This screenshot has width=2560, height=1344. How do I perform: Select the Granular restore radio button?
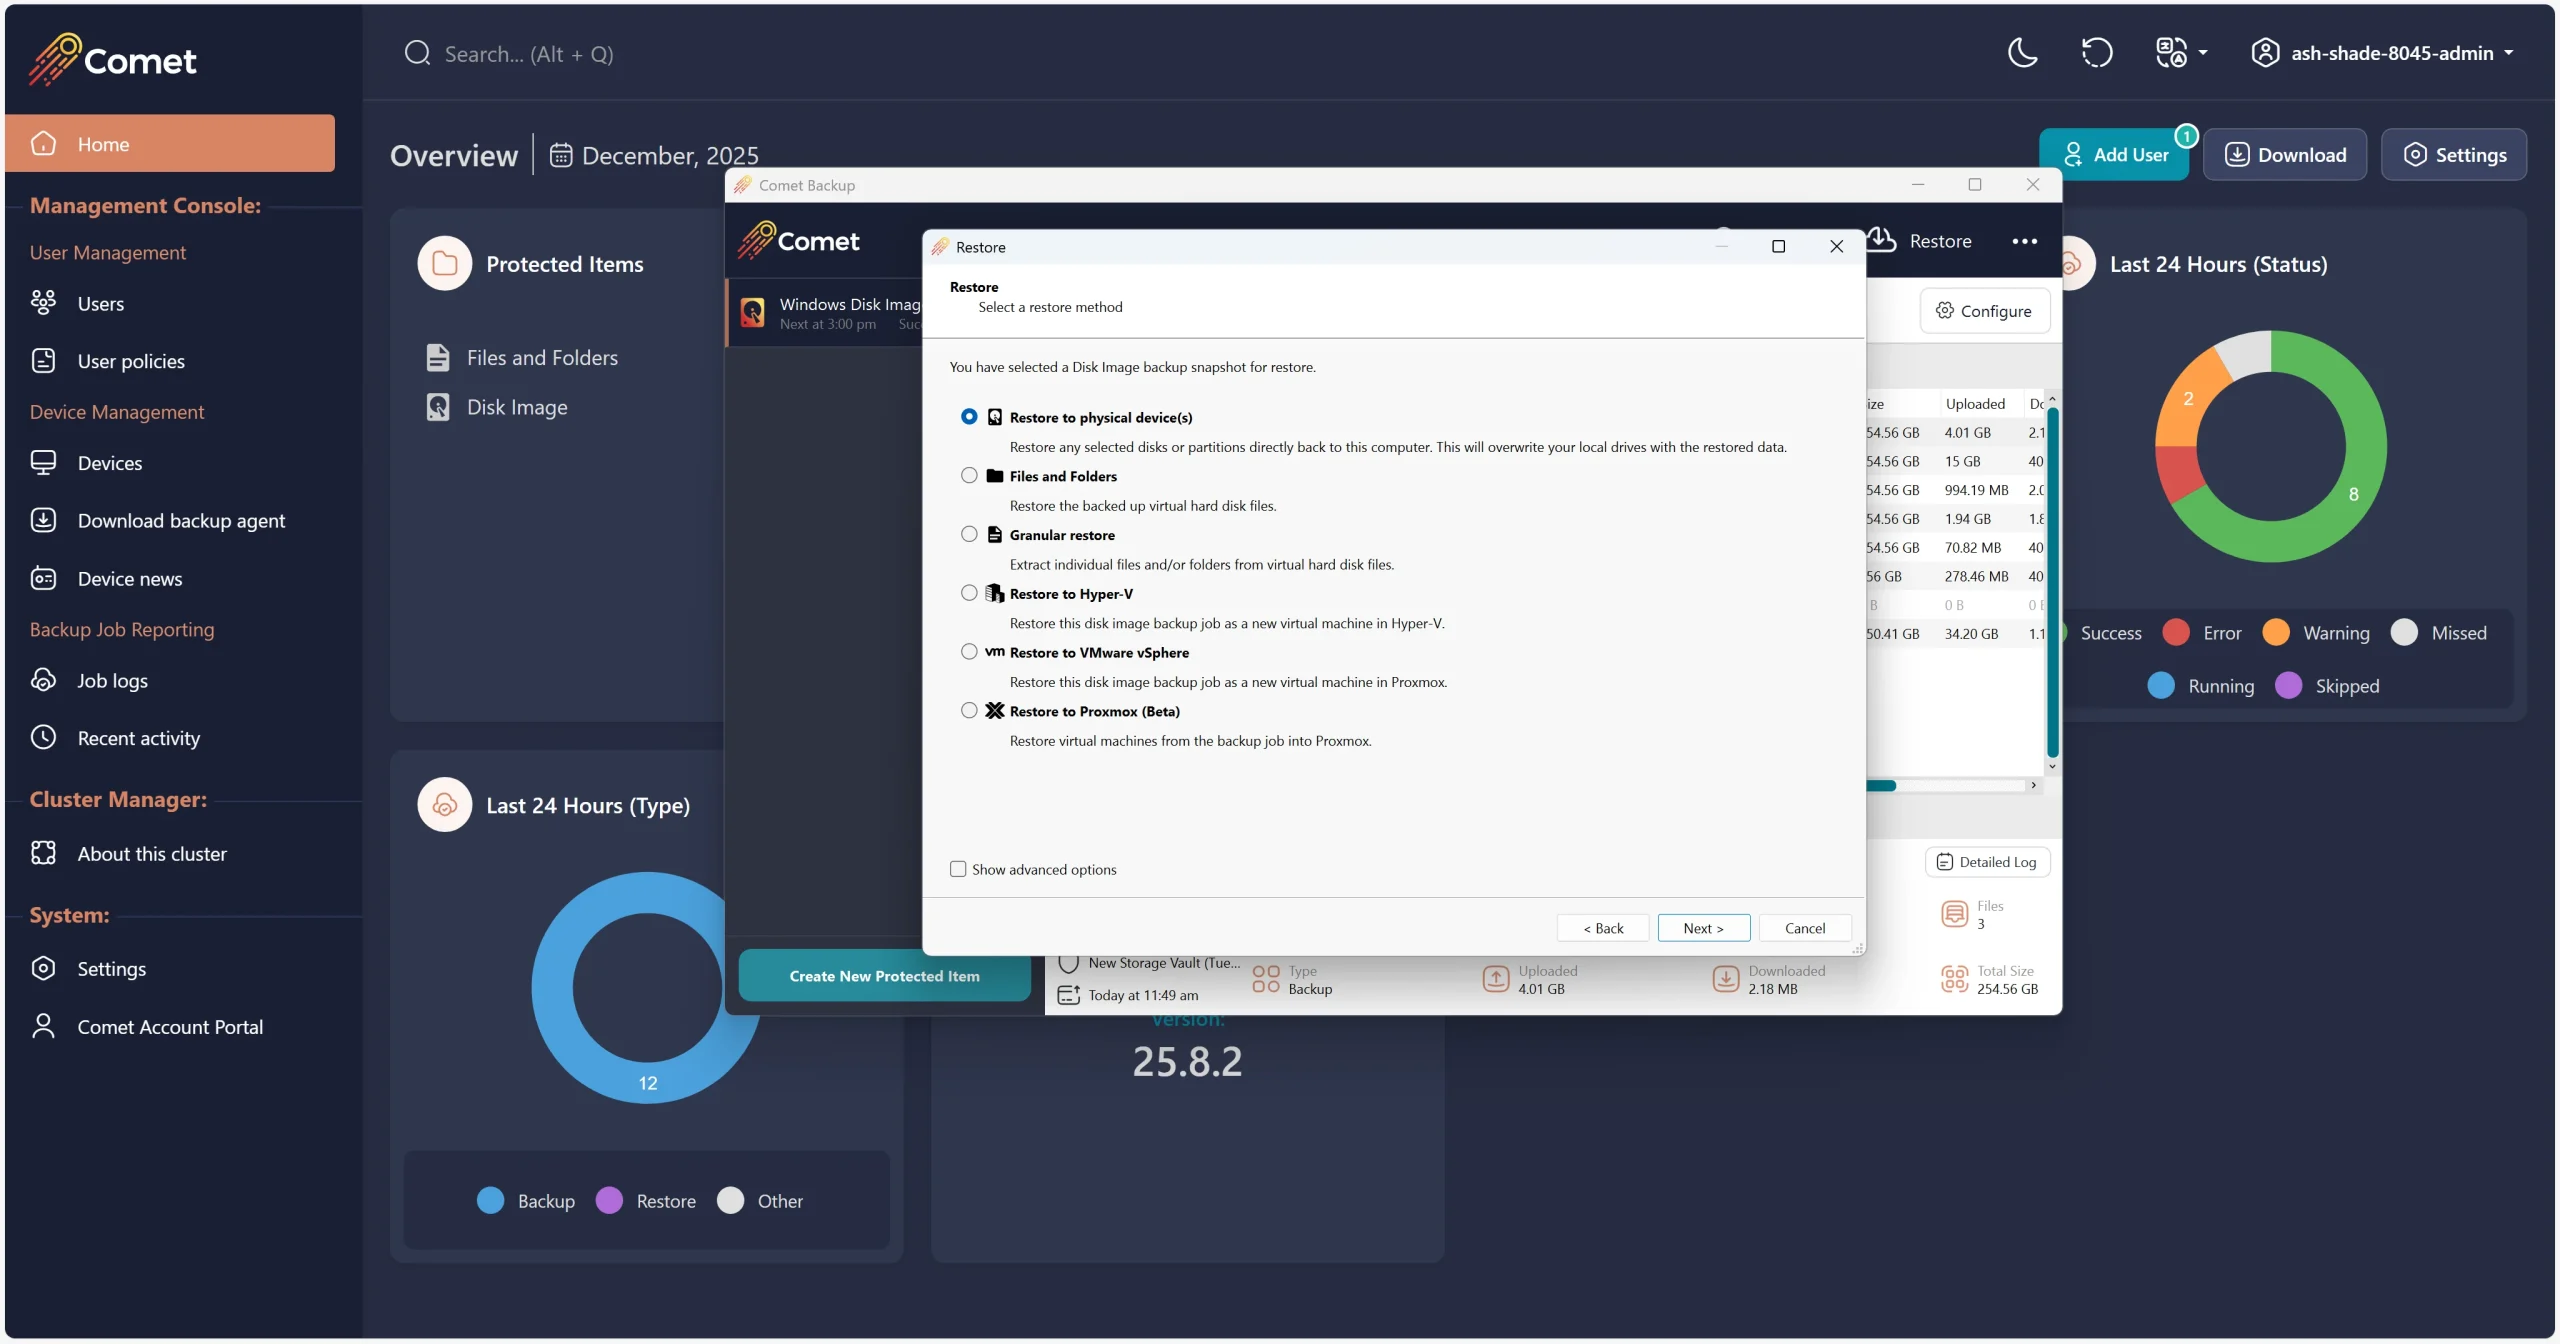(x=969, y=535)
